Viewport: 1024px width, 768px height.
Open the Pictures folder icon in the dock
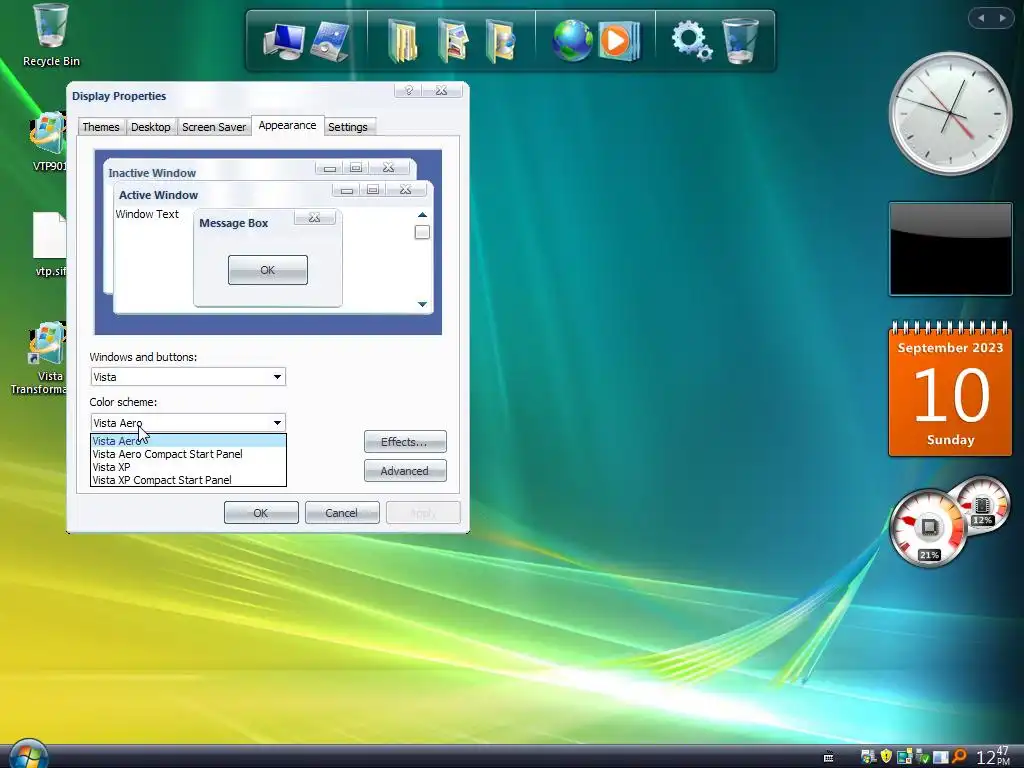(453, 41)
